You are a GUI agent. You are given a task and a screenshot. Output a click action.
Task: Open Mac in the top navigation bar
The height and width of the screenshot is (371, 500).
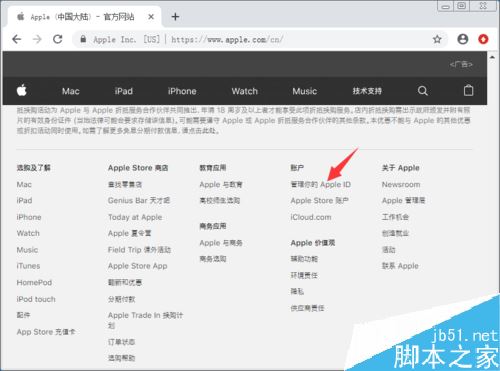point(70,91)
